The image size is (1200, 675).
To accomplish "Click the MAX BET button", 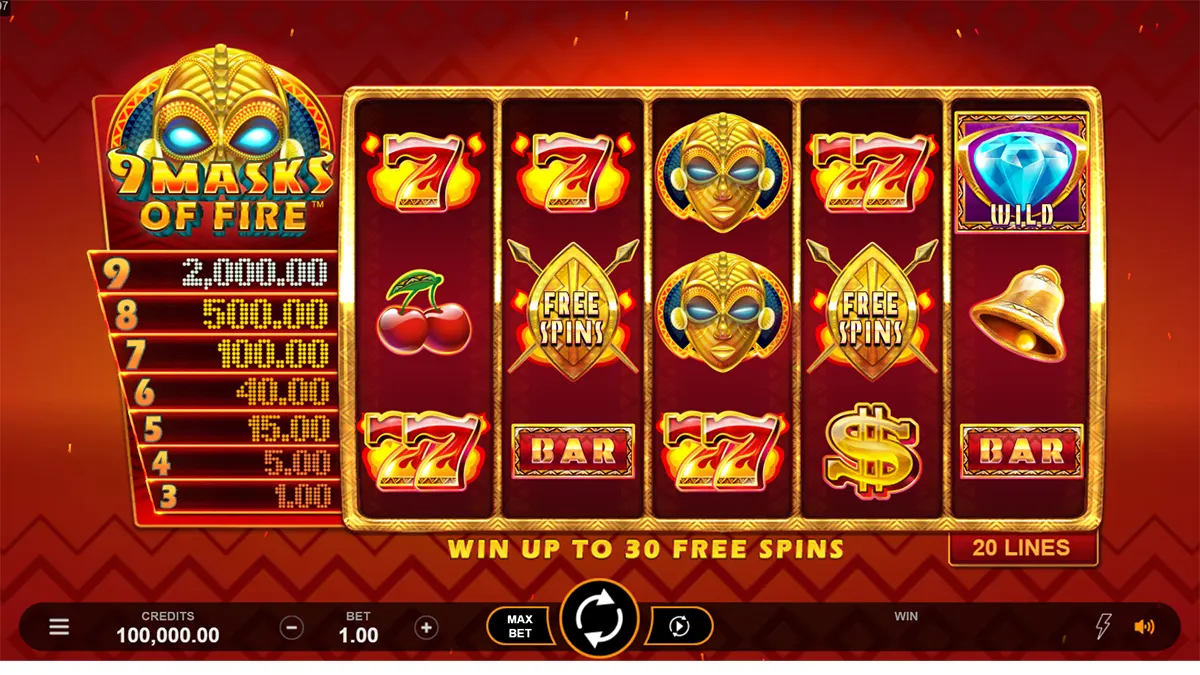I will pos(519,626).
